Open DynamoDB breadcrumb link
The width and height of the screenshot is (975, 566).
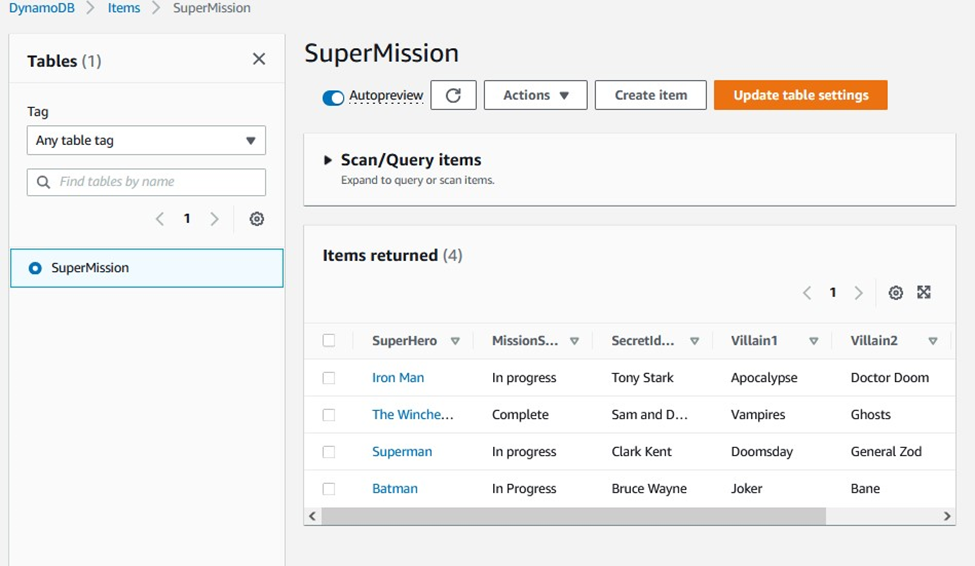42,8
